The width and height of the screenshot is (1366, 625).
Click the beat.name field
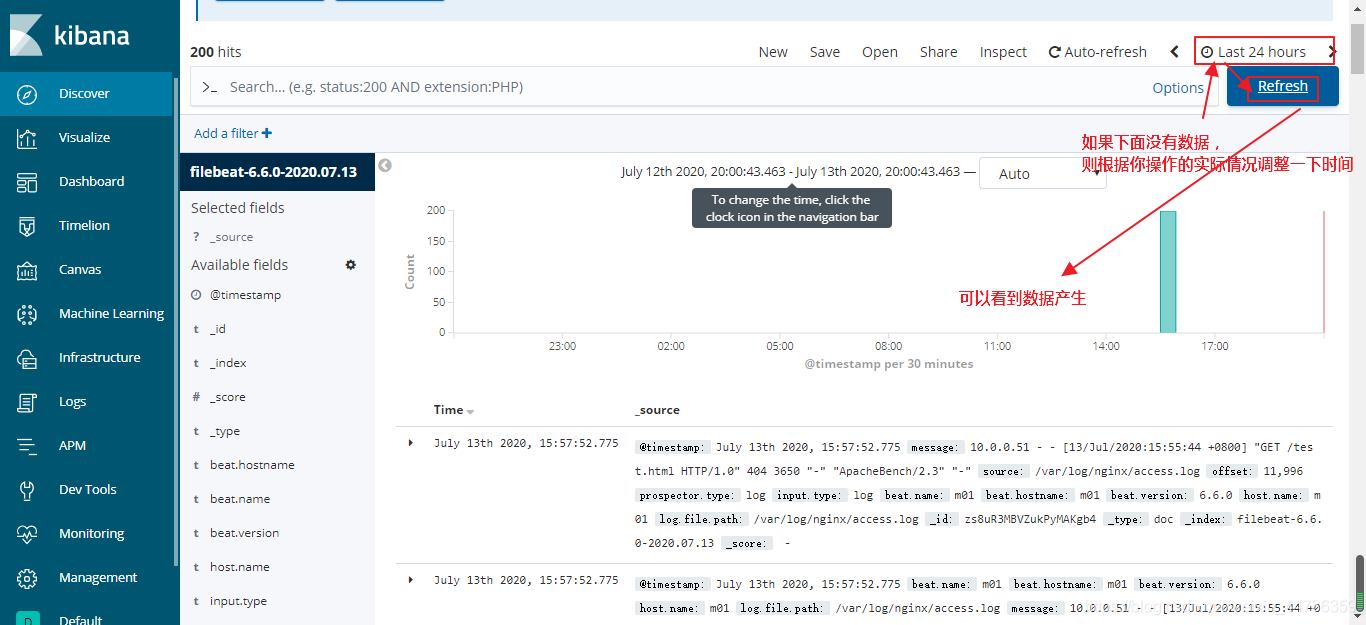click(240, 499)
